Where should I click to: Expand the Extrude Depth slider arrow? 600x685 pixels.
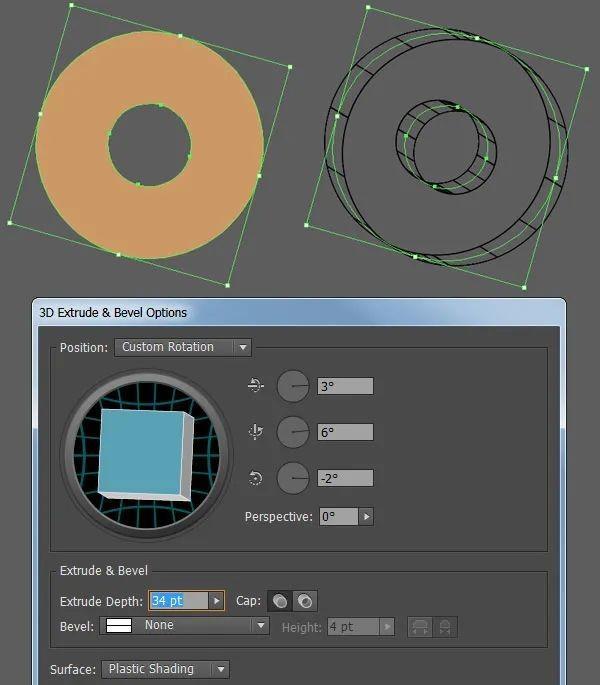[x=216, y=601]
